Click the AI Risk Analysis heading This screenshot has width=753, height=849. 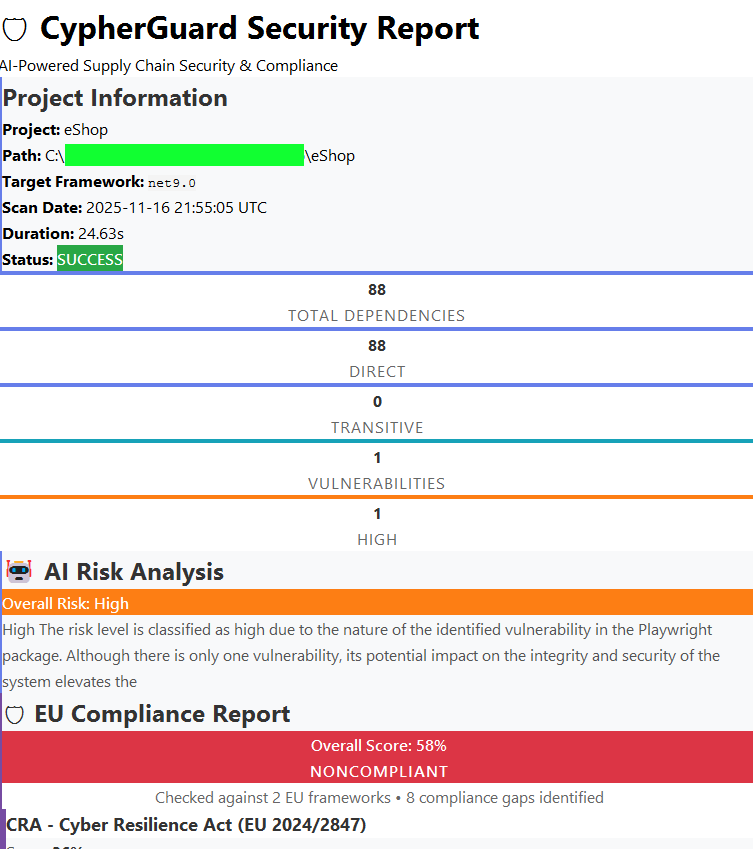pos(134,572)
